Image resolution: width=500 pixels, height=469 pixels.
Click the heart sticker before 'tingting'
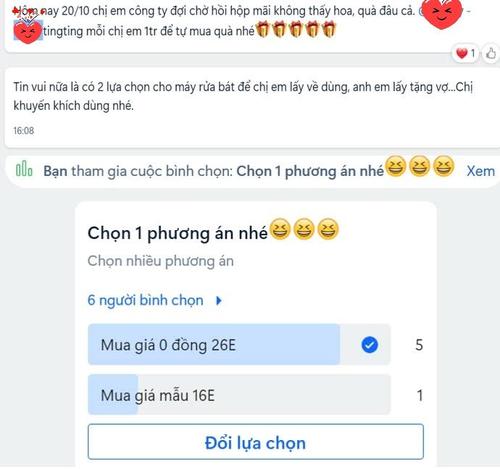[27, 31]
